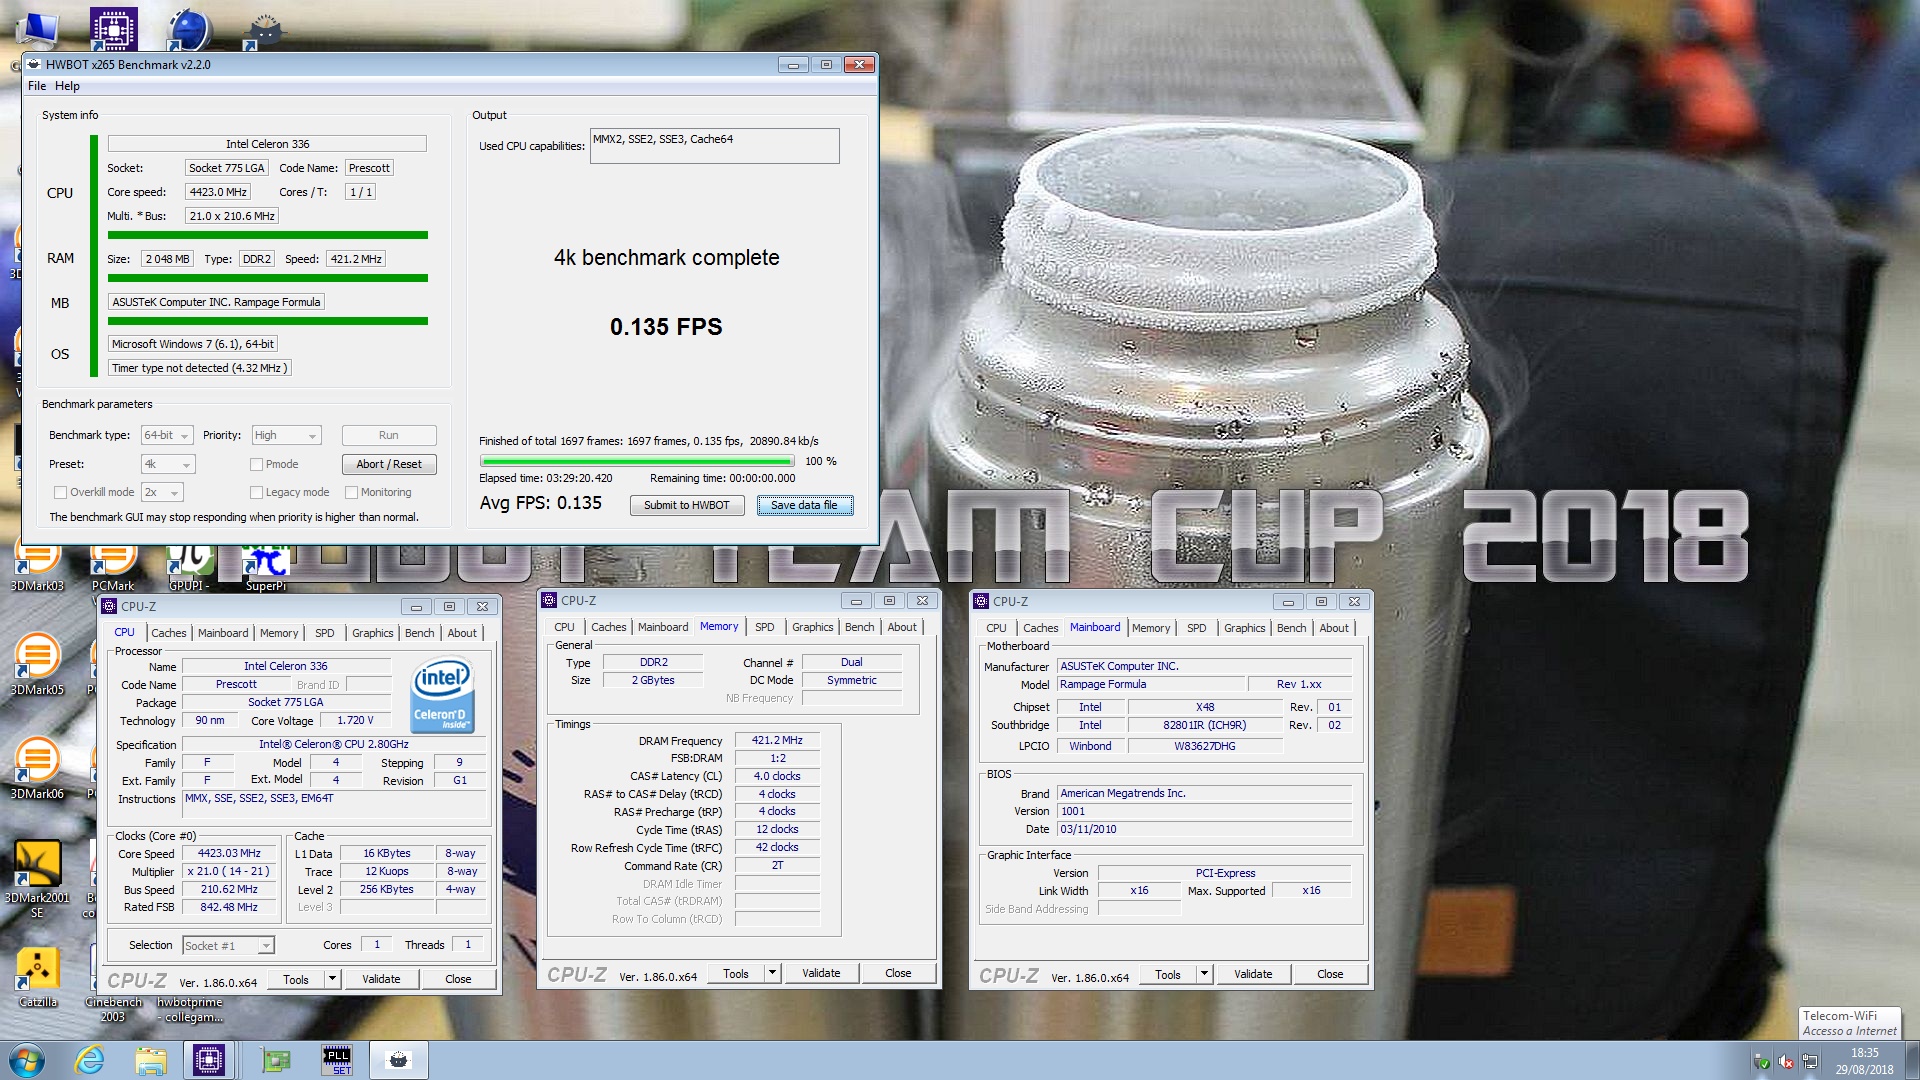Open the Priority High dropdown
The height and width of the screenshot is (1080, 1920).
click(286, 435)
